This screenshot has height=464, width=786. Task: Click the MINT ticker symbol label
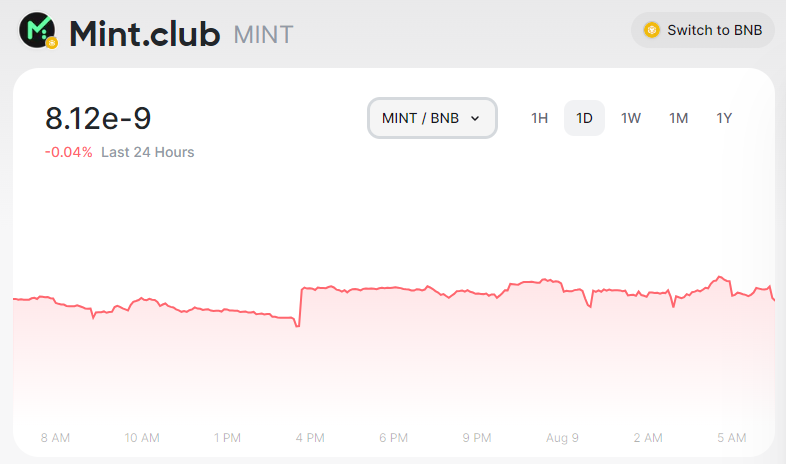click(263, 35)
